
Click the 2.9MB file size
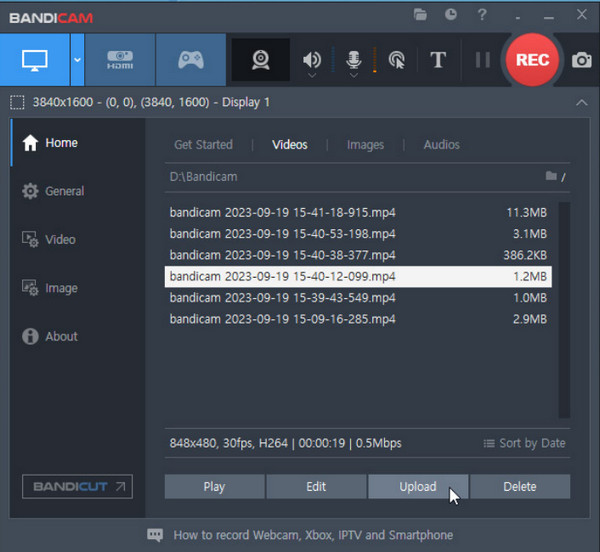pos(530,319)
